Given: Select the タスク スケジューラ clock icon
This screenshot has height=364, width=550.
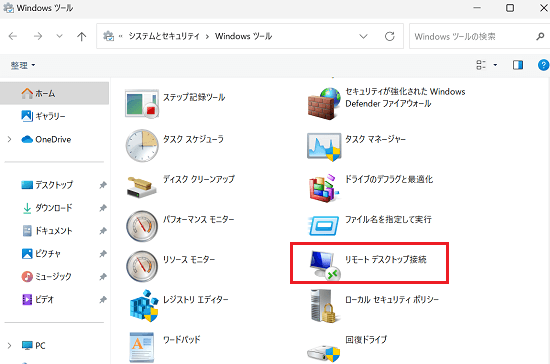Looking at the screenshot, I should pyautogui.click(x=142, y=146).
